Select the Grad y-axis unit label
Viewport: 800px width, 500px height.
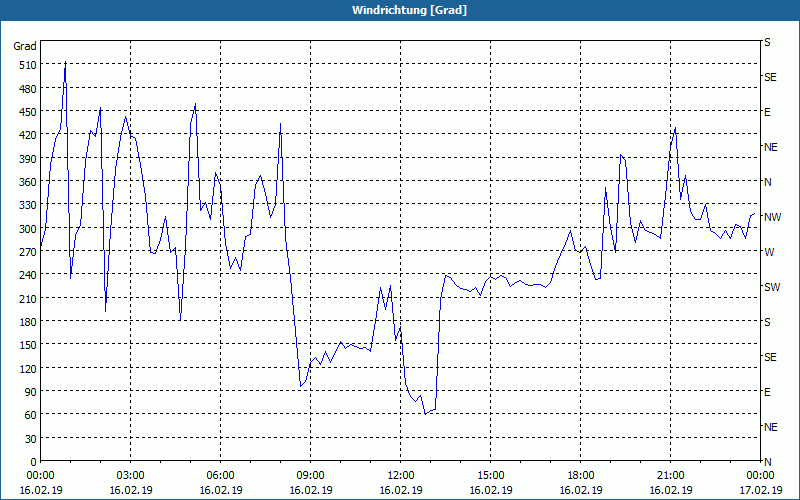(x=25, y=46)
